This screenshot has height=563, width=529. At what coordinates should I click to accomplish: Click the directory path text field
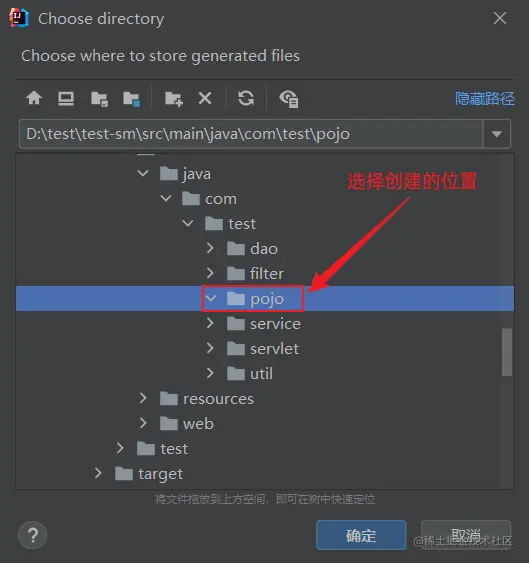251,134
